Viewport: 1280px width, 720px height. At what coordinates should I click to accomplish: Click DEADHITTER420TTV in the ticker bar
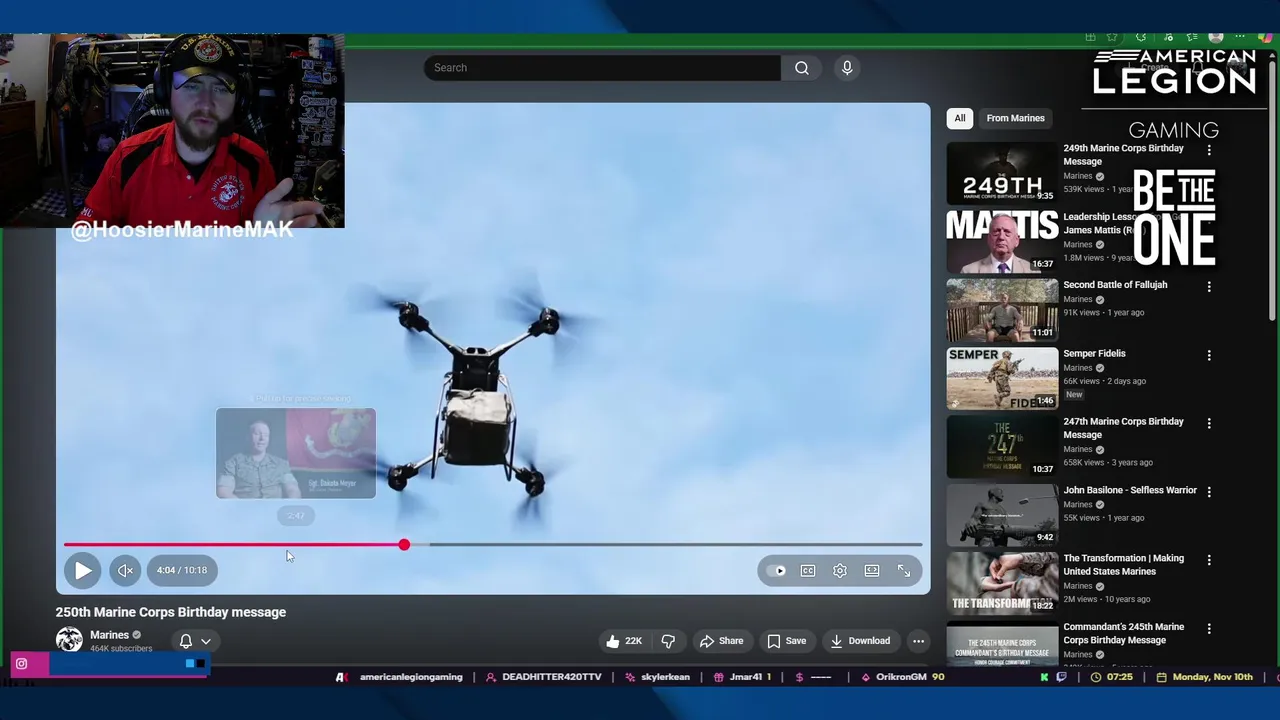[552, 677]
